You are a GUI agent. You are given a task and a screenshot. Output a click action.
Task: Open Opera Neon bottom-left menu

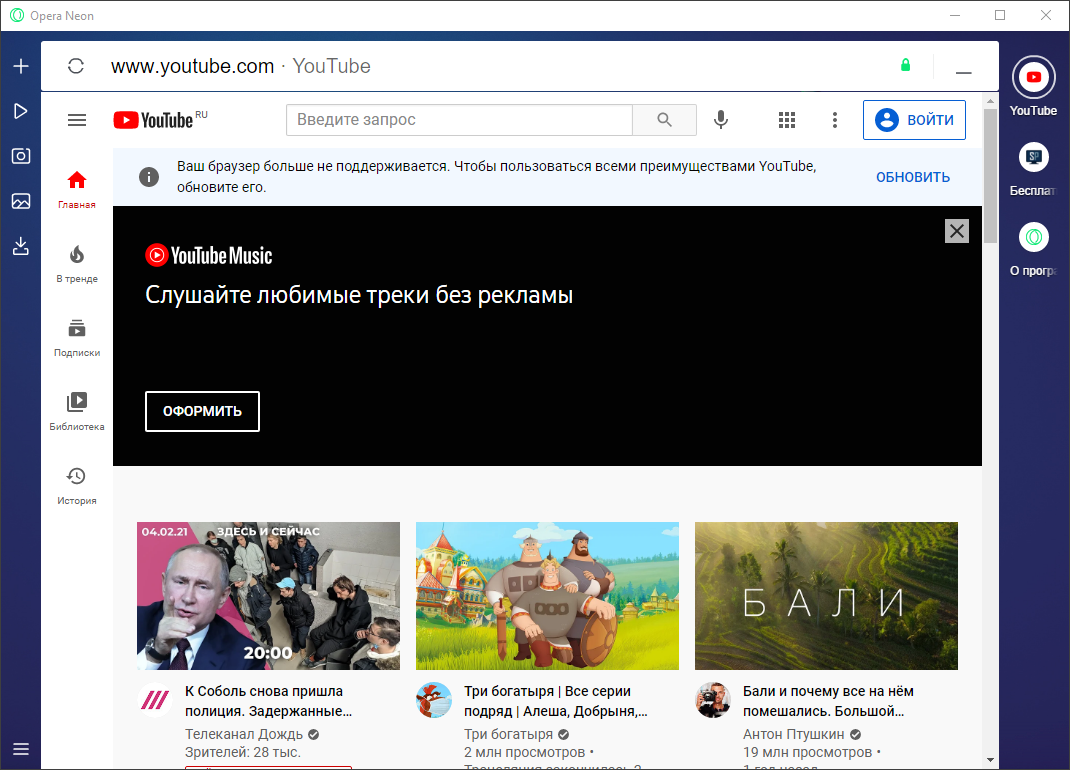(21, 749)
